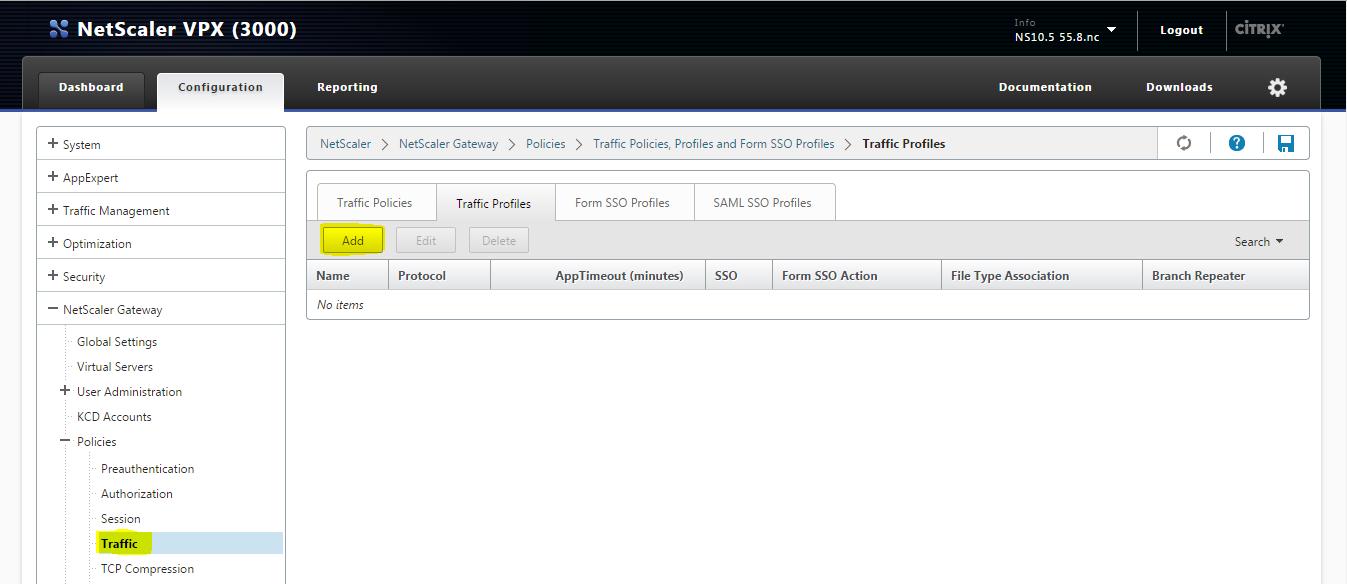
Task: Switch to the Traffic Policies tab
Action: [374, 203]
